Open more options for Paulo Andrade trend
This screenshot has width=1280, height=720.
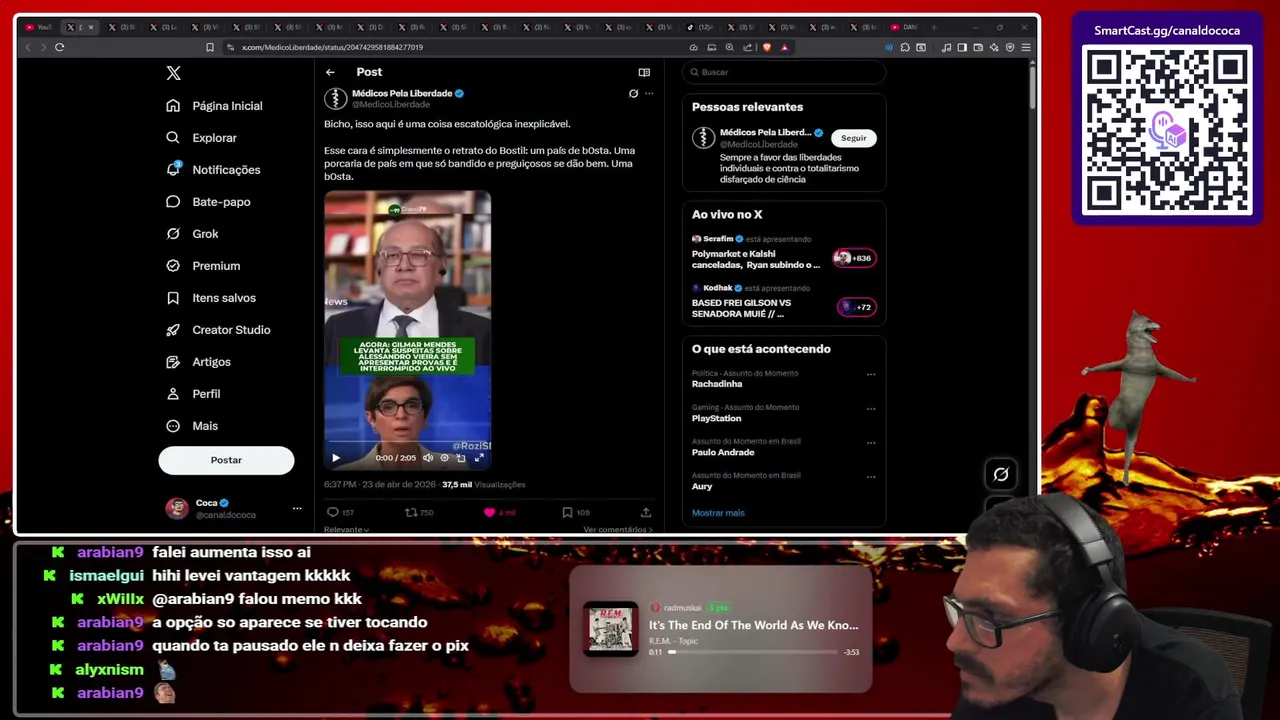click(x=871, y=442)
